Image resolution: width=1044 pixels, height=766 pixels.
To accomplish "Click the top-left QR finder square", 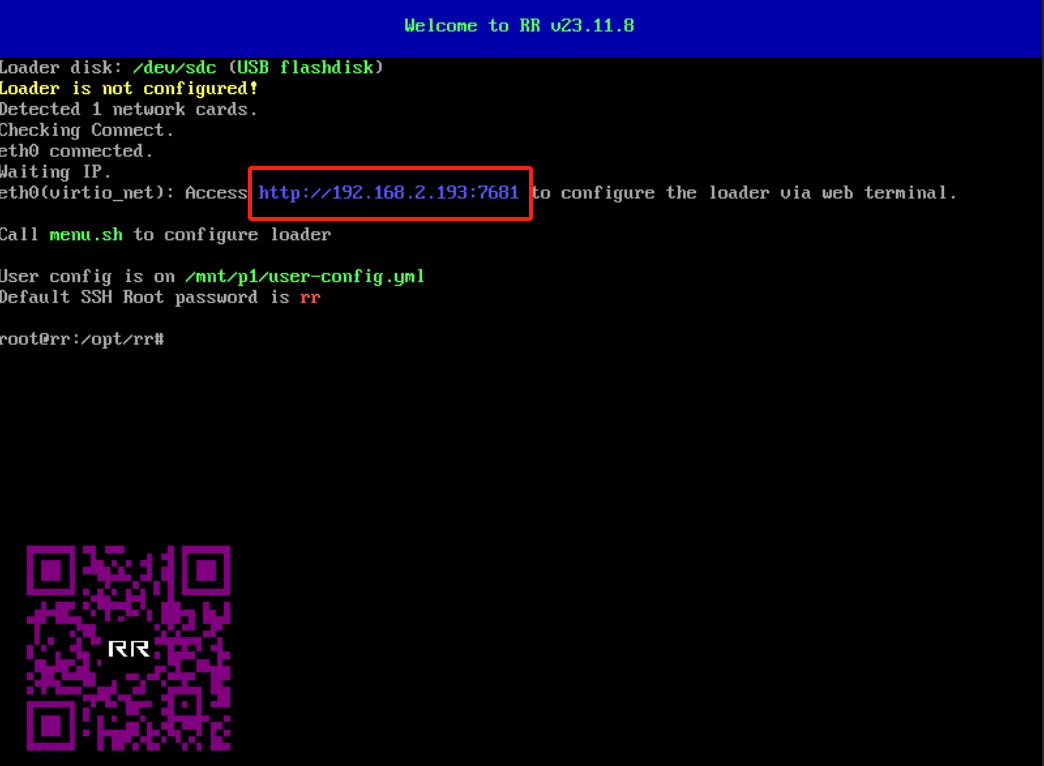I will [x=51, y=570].
